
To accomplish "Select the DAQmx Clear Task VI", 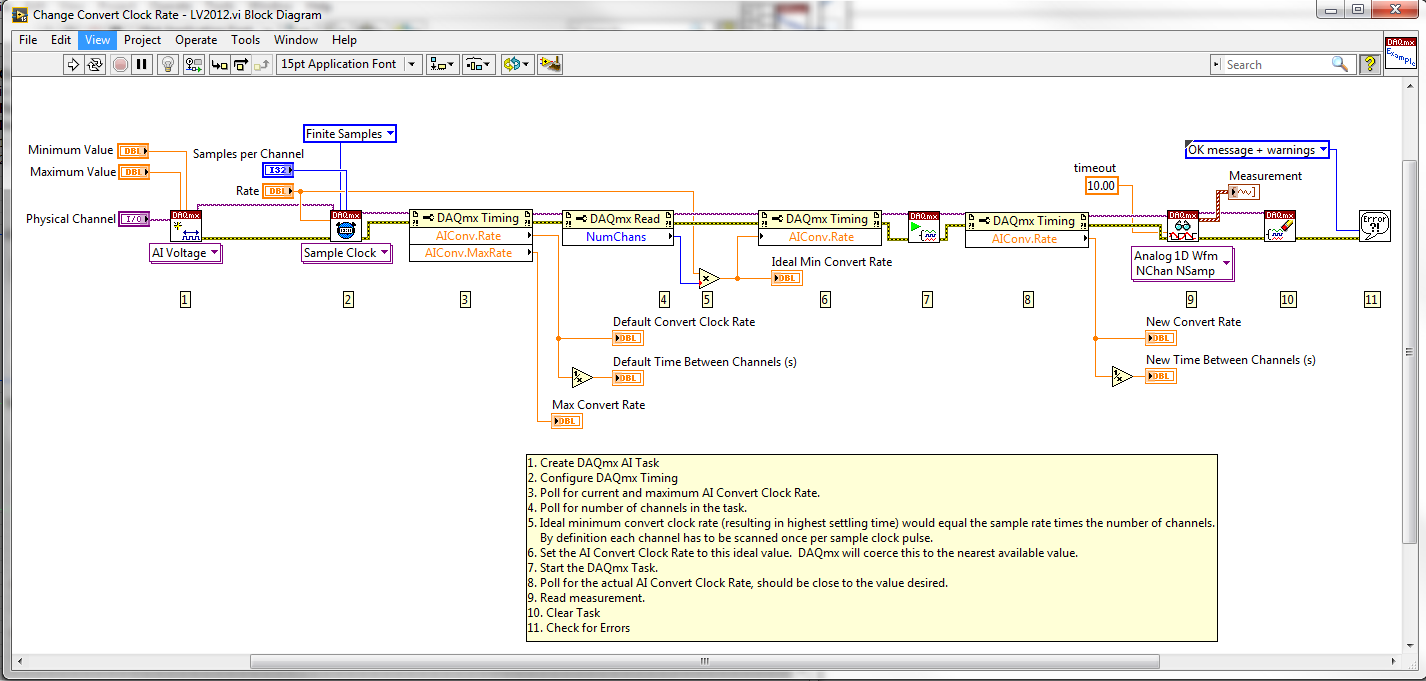I will coord(1280,227).
